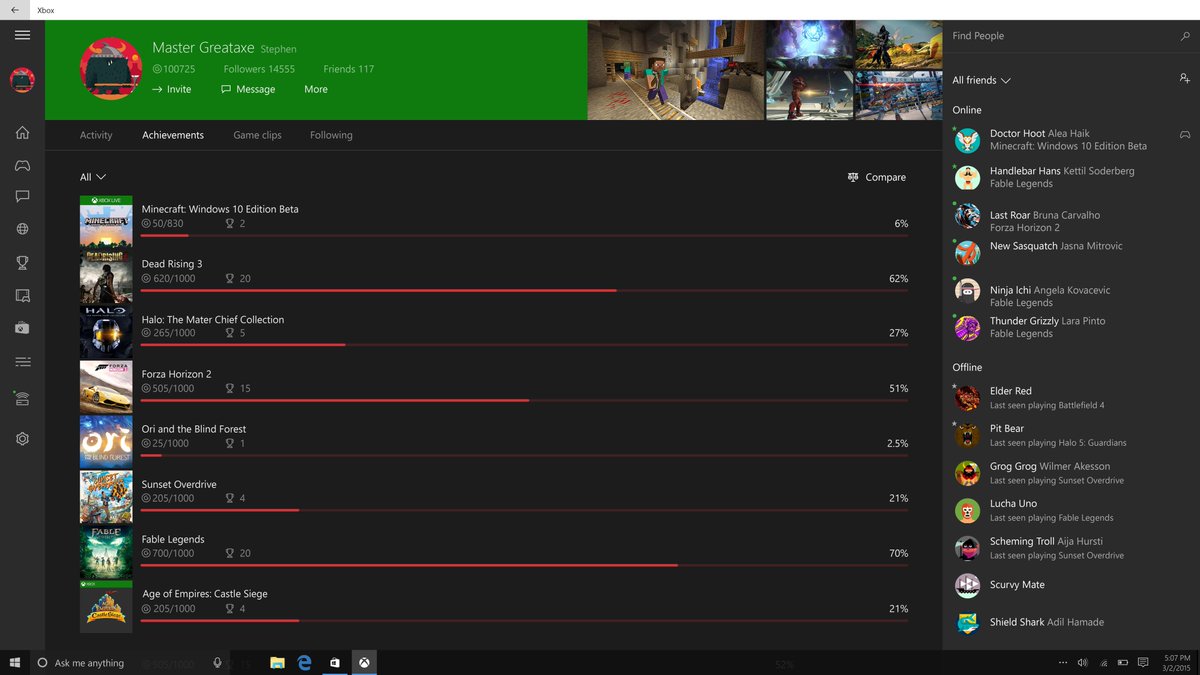This screenshot has width=1200, height=675.
Task: Click the Compare button
Action: 876,177
